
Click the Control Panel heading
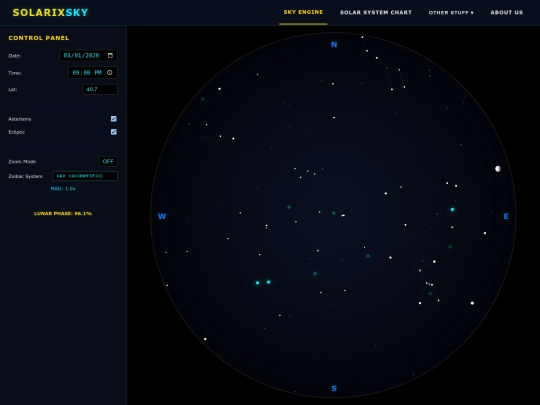[39, 38]
